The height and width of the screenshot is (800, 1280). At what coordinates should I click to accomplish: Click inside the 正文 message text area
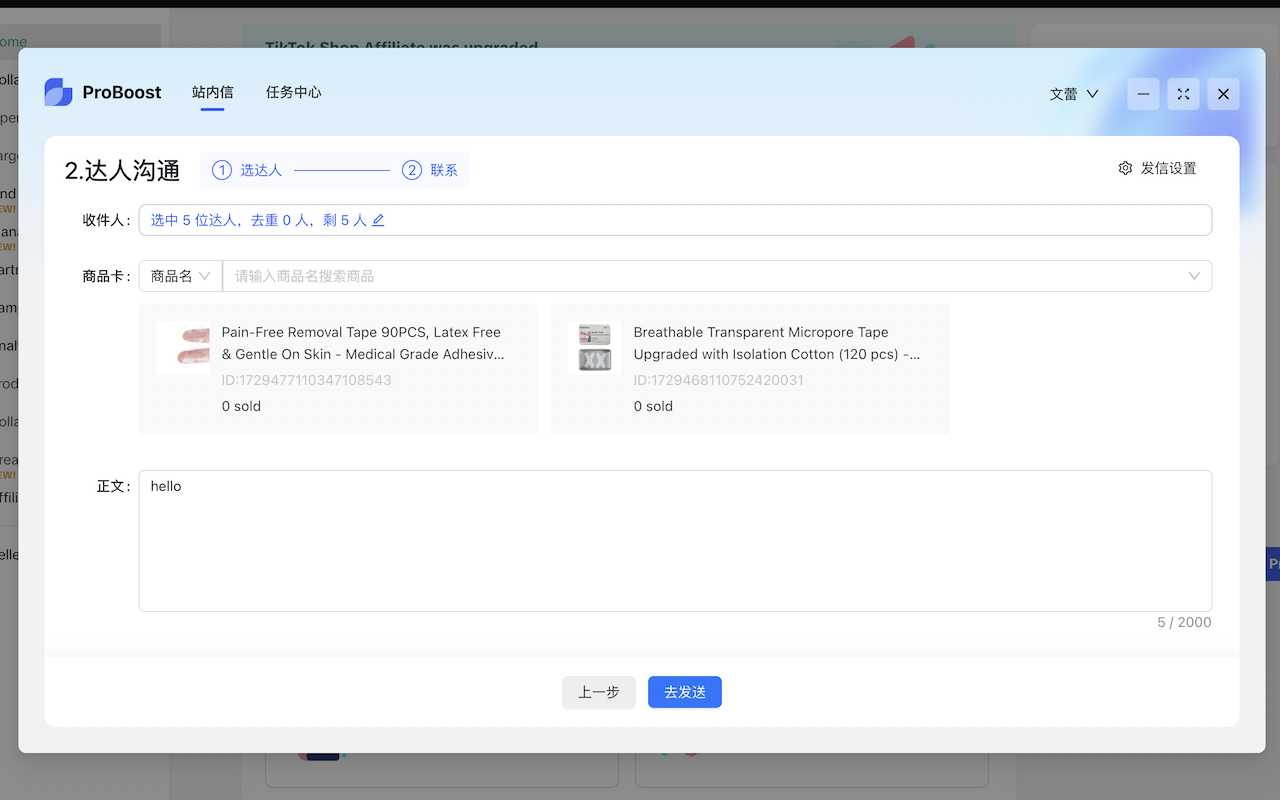click(675, 540)
